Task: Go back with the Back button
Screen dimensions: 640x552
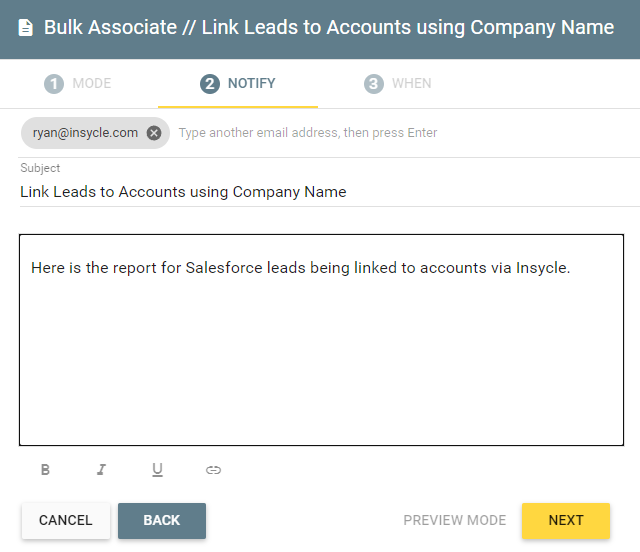Action: [162, 521]
